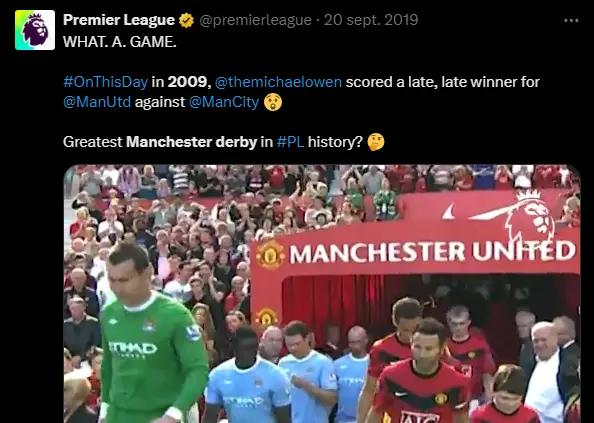Click the astonished face emoji
This screenshot has height=423, width=594.
coord(273,102)
